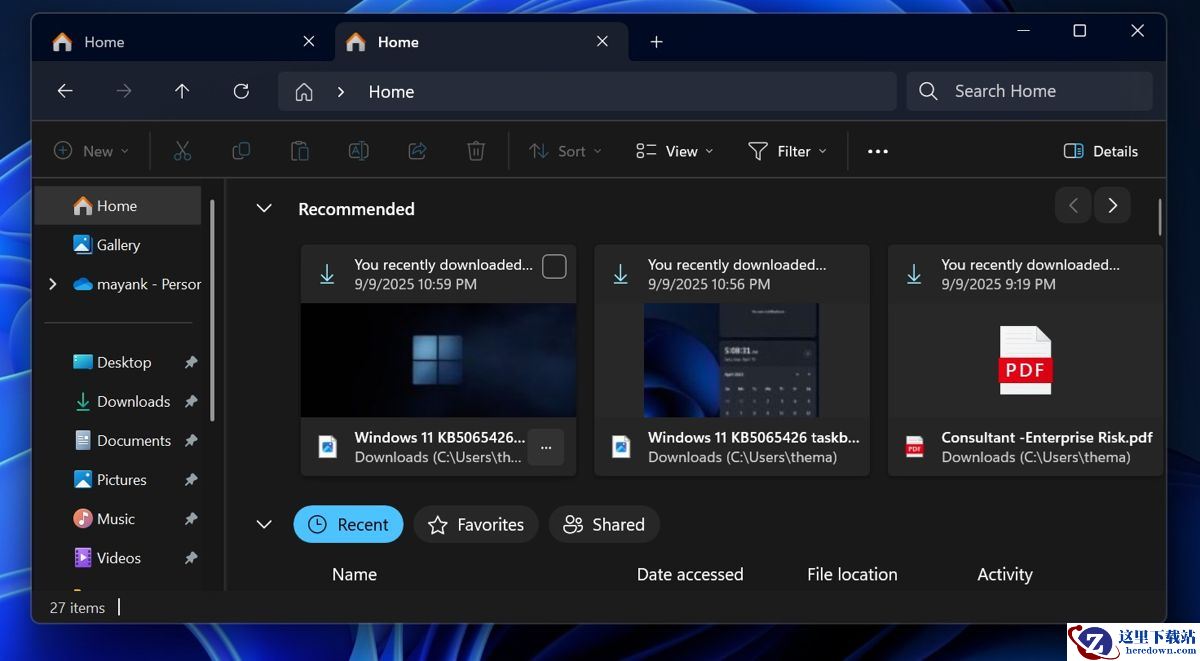1200x661 pixels.
Task: Open a new tab with plus button
Action: click(x=656, y=42)
